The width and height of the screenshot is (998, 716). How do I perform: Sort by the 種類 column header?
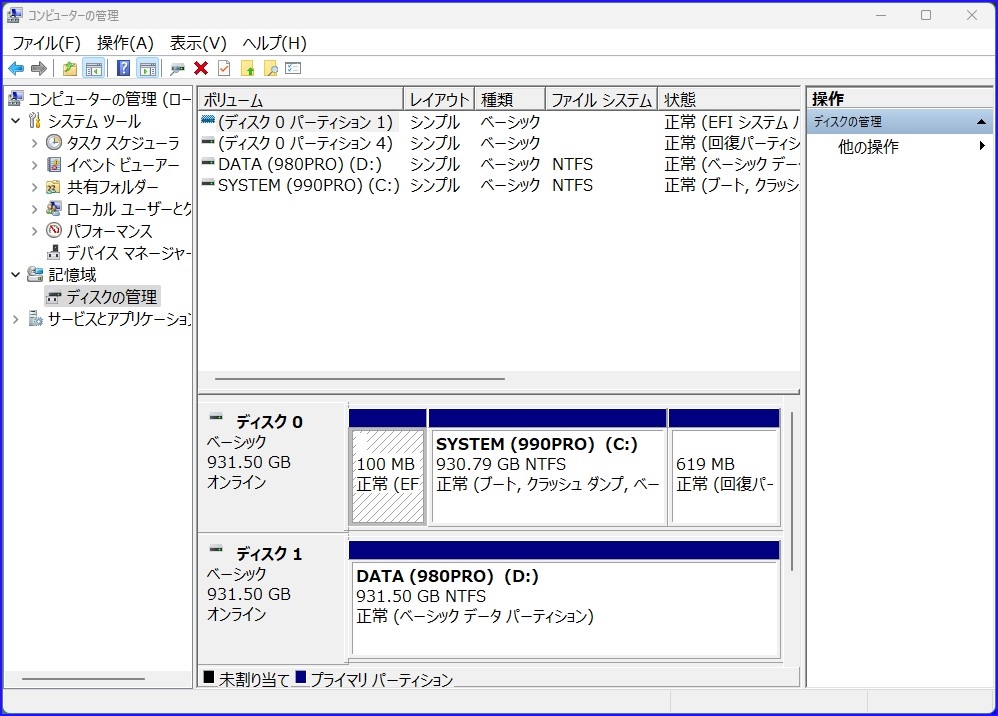(510, 100)
